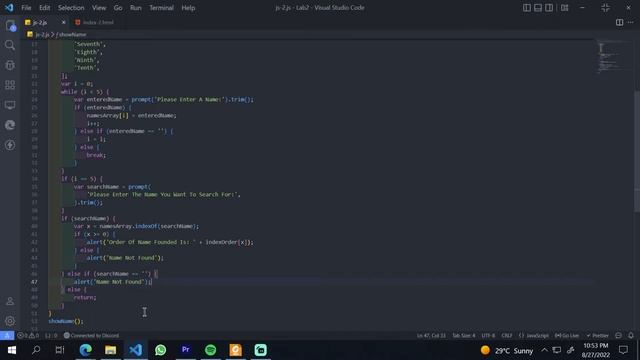Change the CRLF end of line sequence
The image size is (640, 360).
507,336
